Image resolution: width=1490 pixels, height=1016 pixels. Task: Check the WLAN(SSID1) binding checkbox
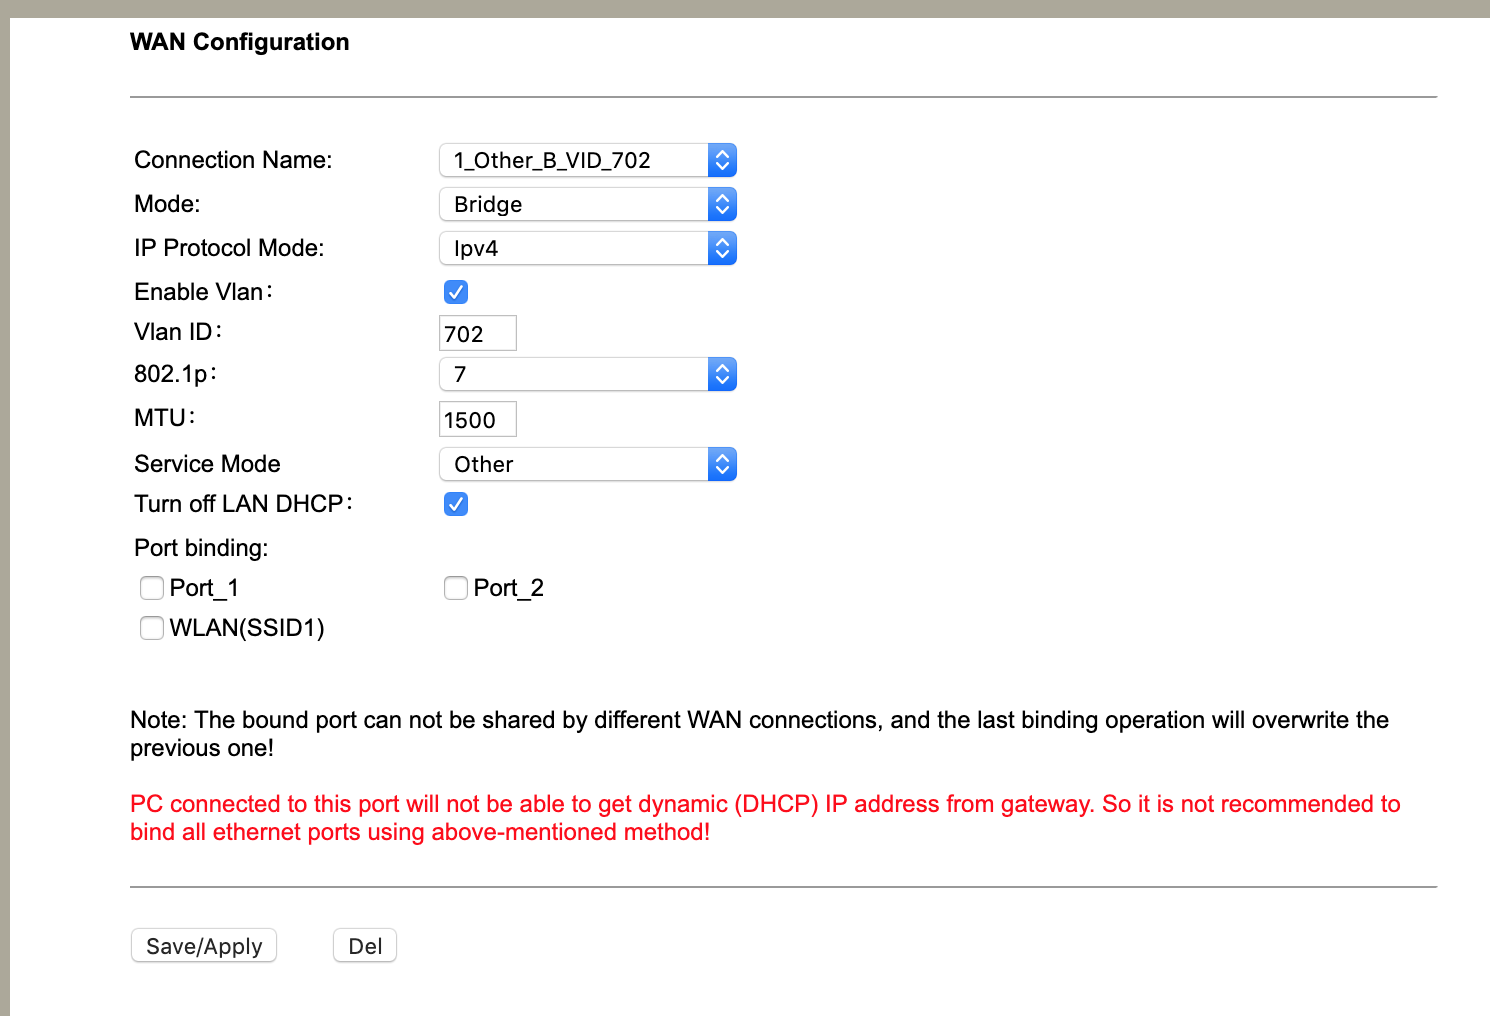point(152,628)
